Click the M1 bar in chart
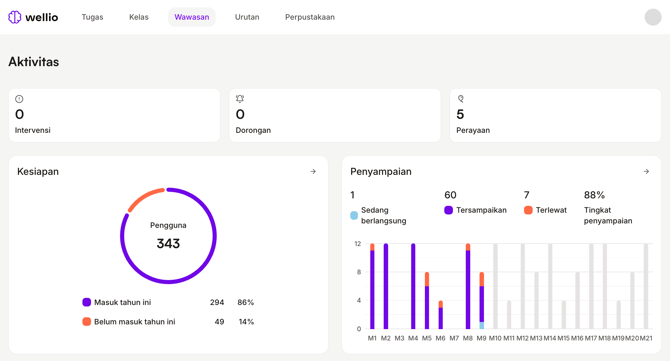670x361 pixels. [x=372, y=286]
